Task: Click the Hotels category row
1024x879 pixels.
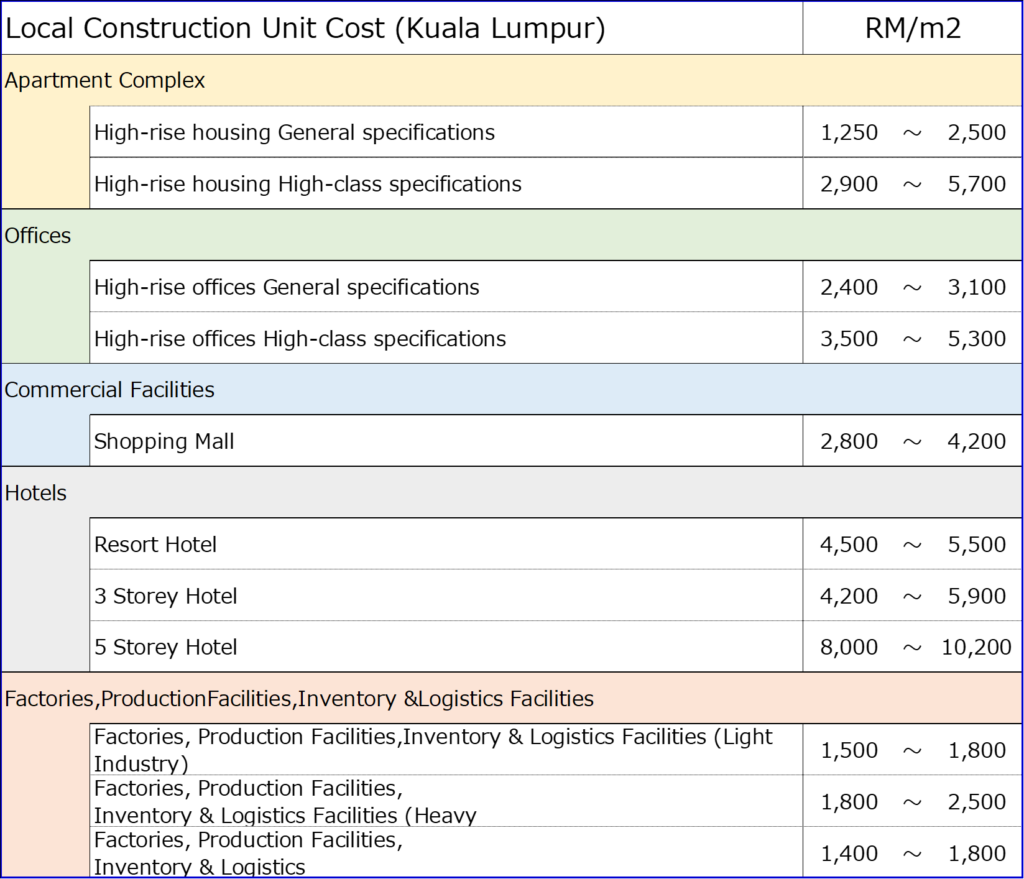Action: click(x=511, y=492)
